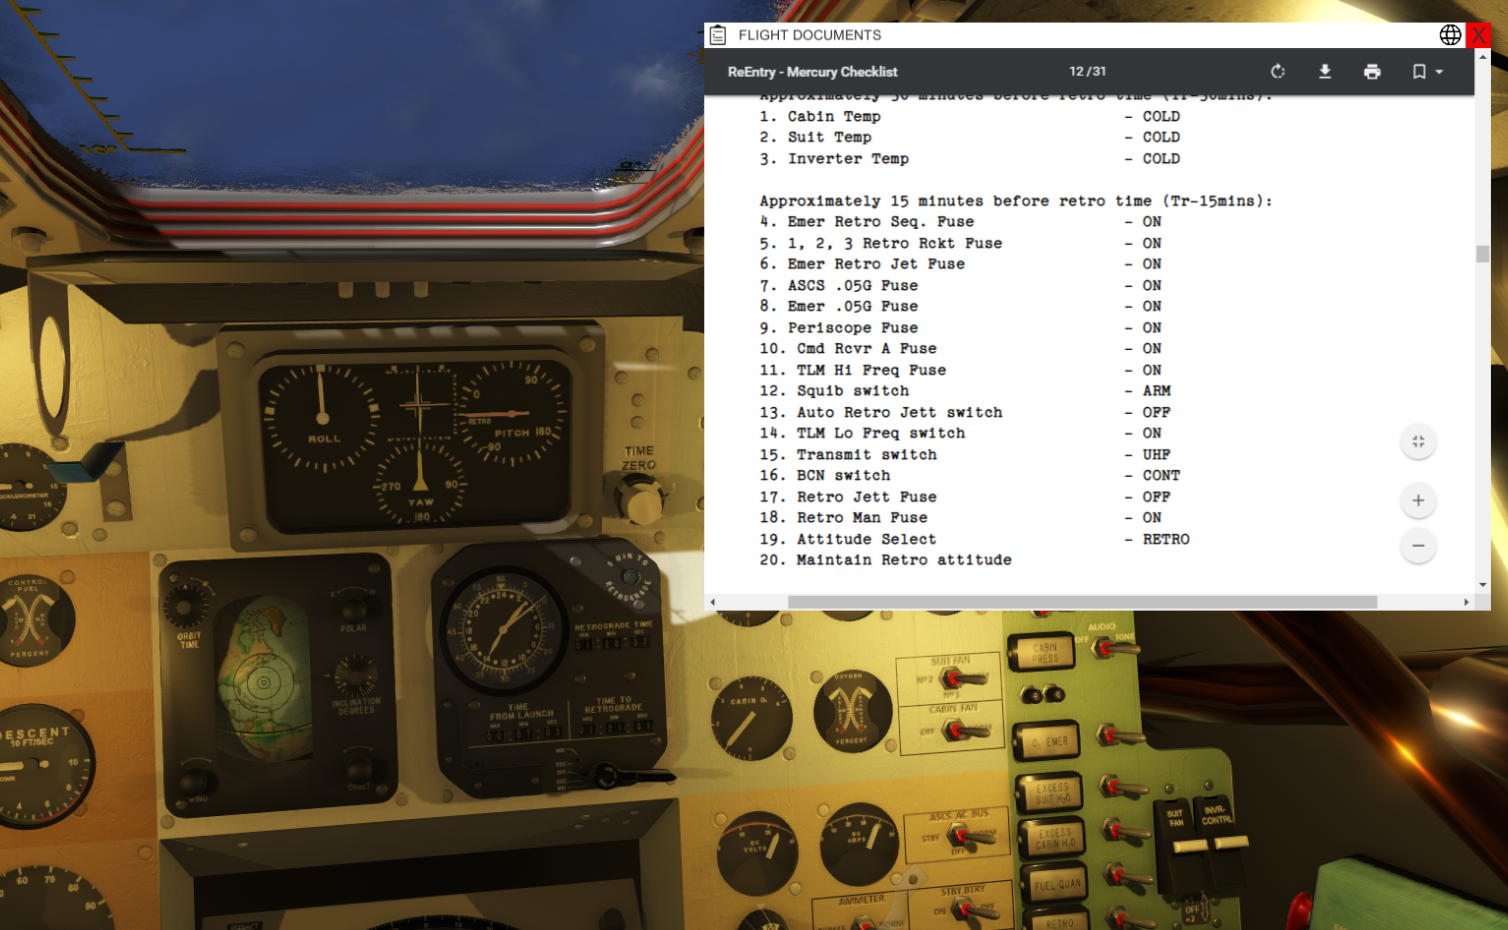Zoom out of the PDF page

click(x=1418, y=546)
